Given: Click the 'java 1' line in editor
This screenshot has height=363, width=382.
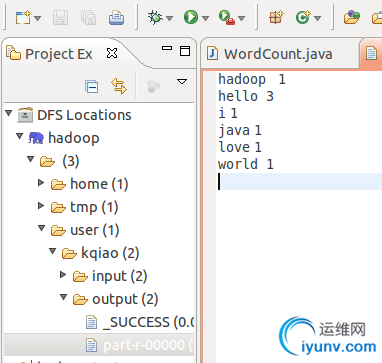Looking at the screenshot, I should pyautogui.click(x=240, y=130).
